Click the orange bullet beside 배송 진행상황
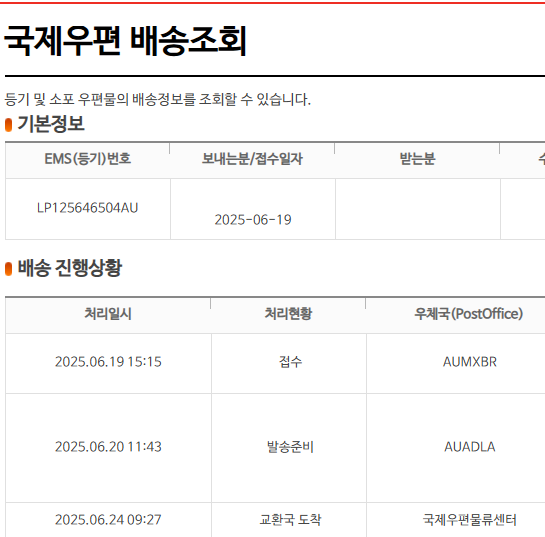The image size is (545, 537). (x=9, y=269)
